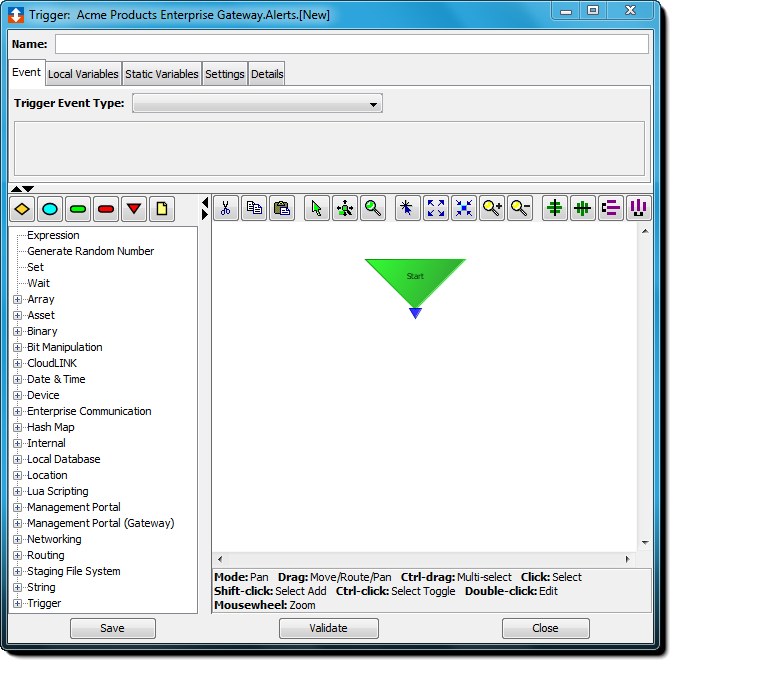Select the Location tree item

coord(47,475)
